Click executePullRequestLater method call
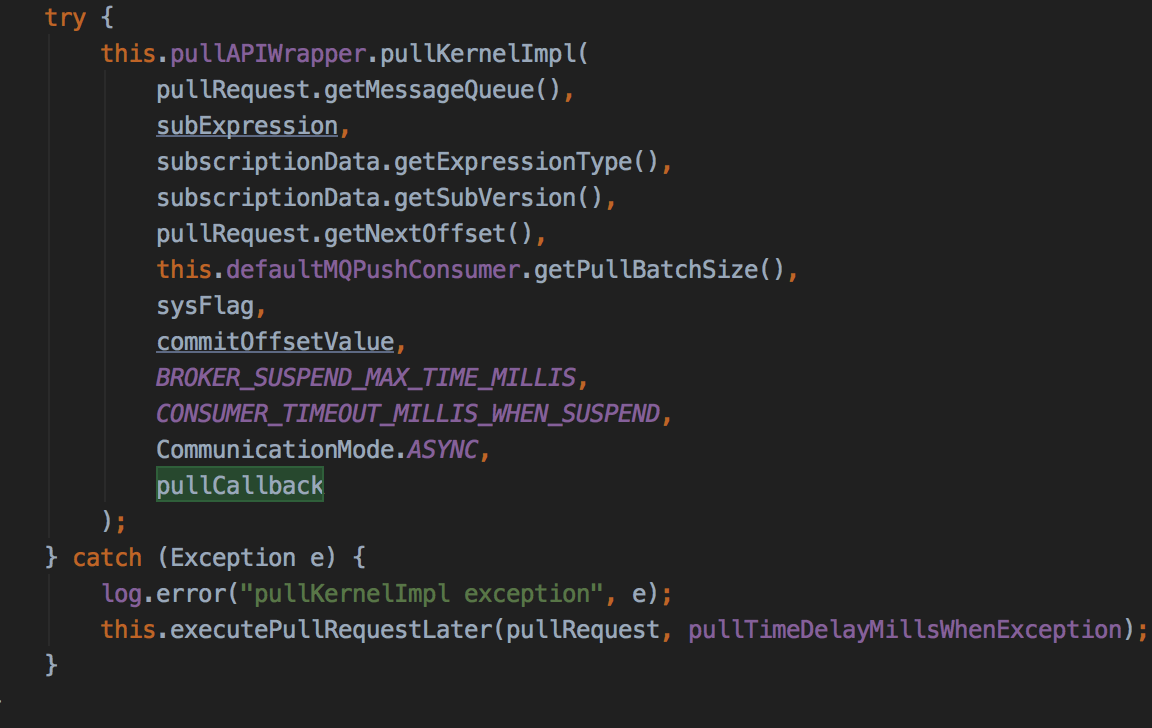The height and width of the screenshot is (728, 1152). coord(331,630)
